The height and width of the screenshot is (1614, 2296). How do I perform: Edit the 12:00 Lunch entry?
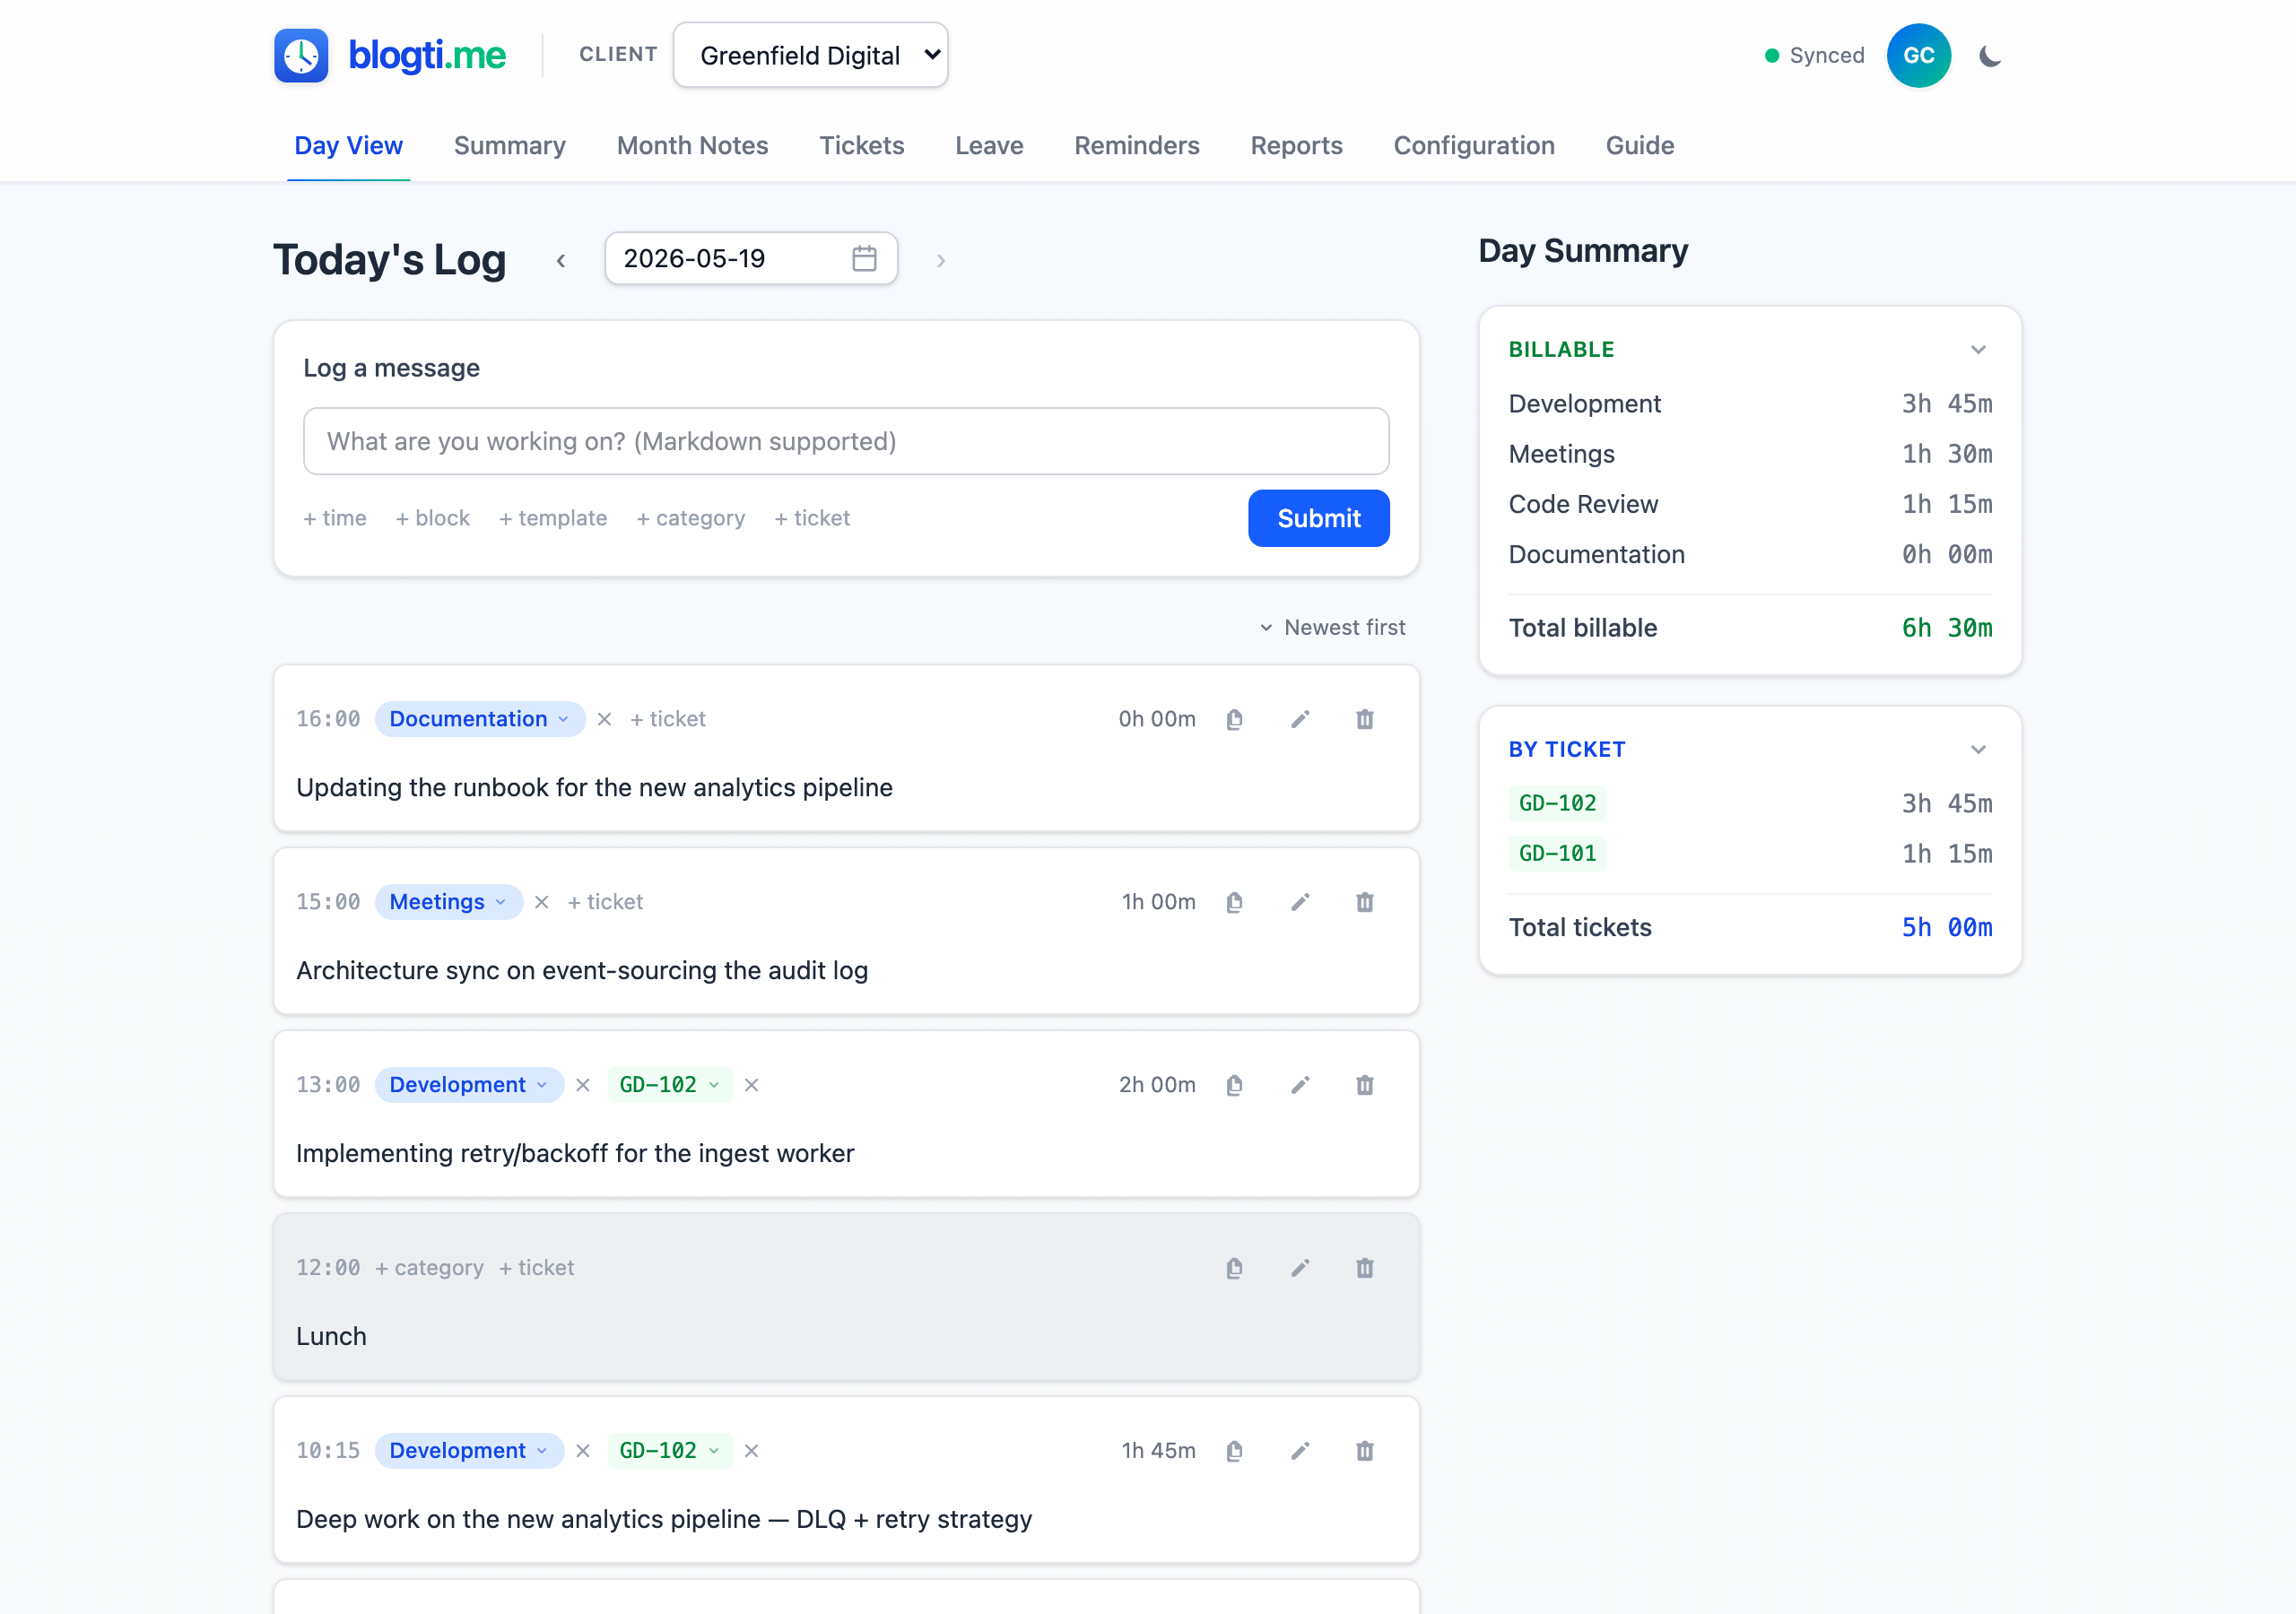click(x=1299, y=1268)
